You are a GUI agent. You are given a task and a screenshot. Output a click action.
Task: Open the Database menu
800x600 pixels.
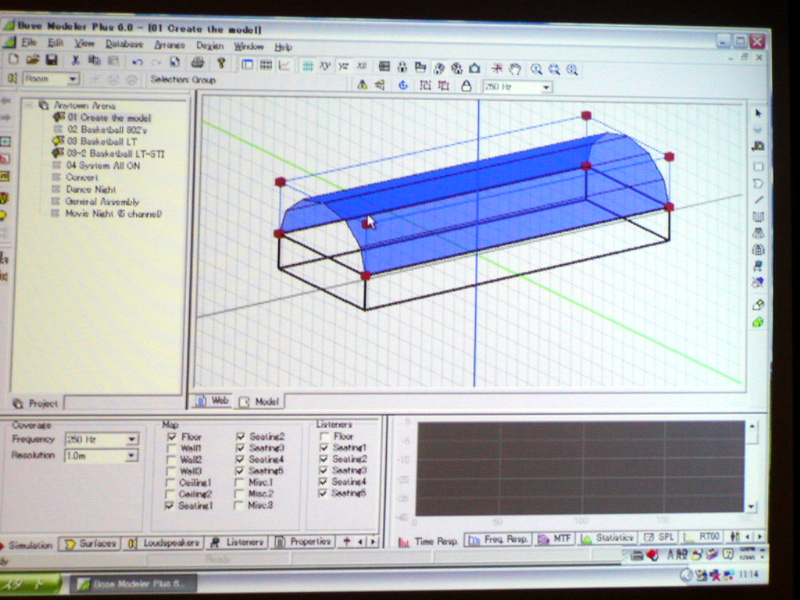tap(124, 45)
